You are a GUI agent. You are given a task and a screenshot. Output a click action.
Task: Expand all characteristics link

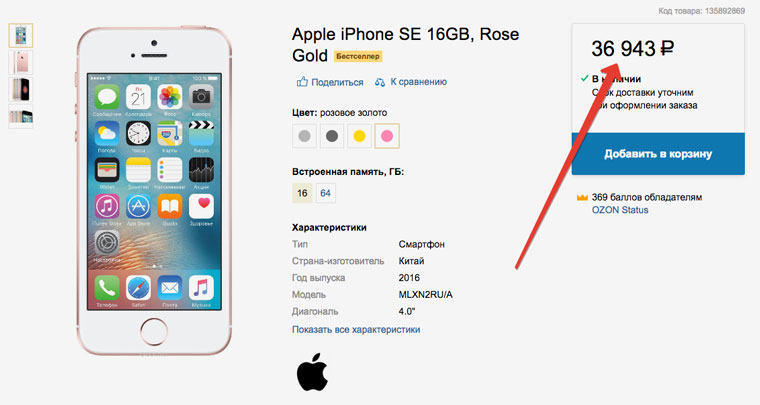(x=356, y=329)
